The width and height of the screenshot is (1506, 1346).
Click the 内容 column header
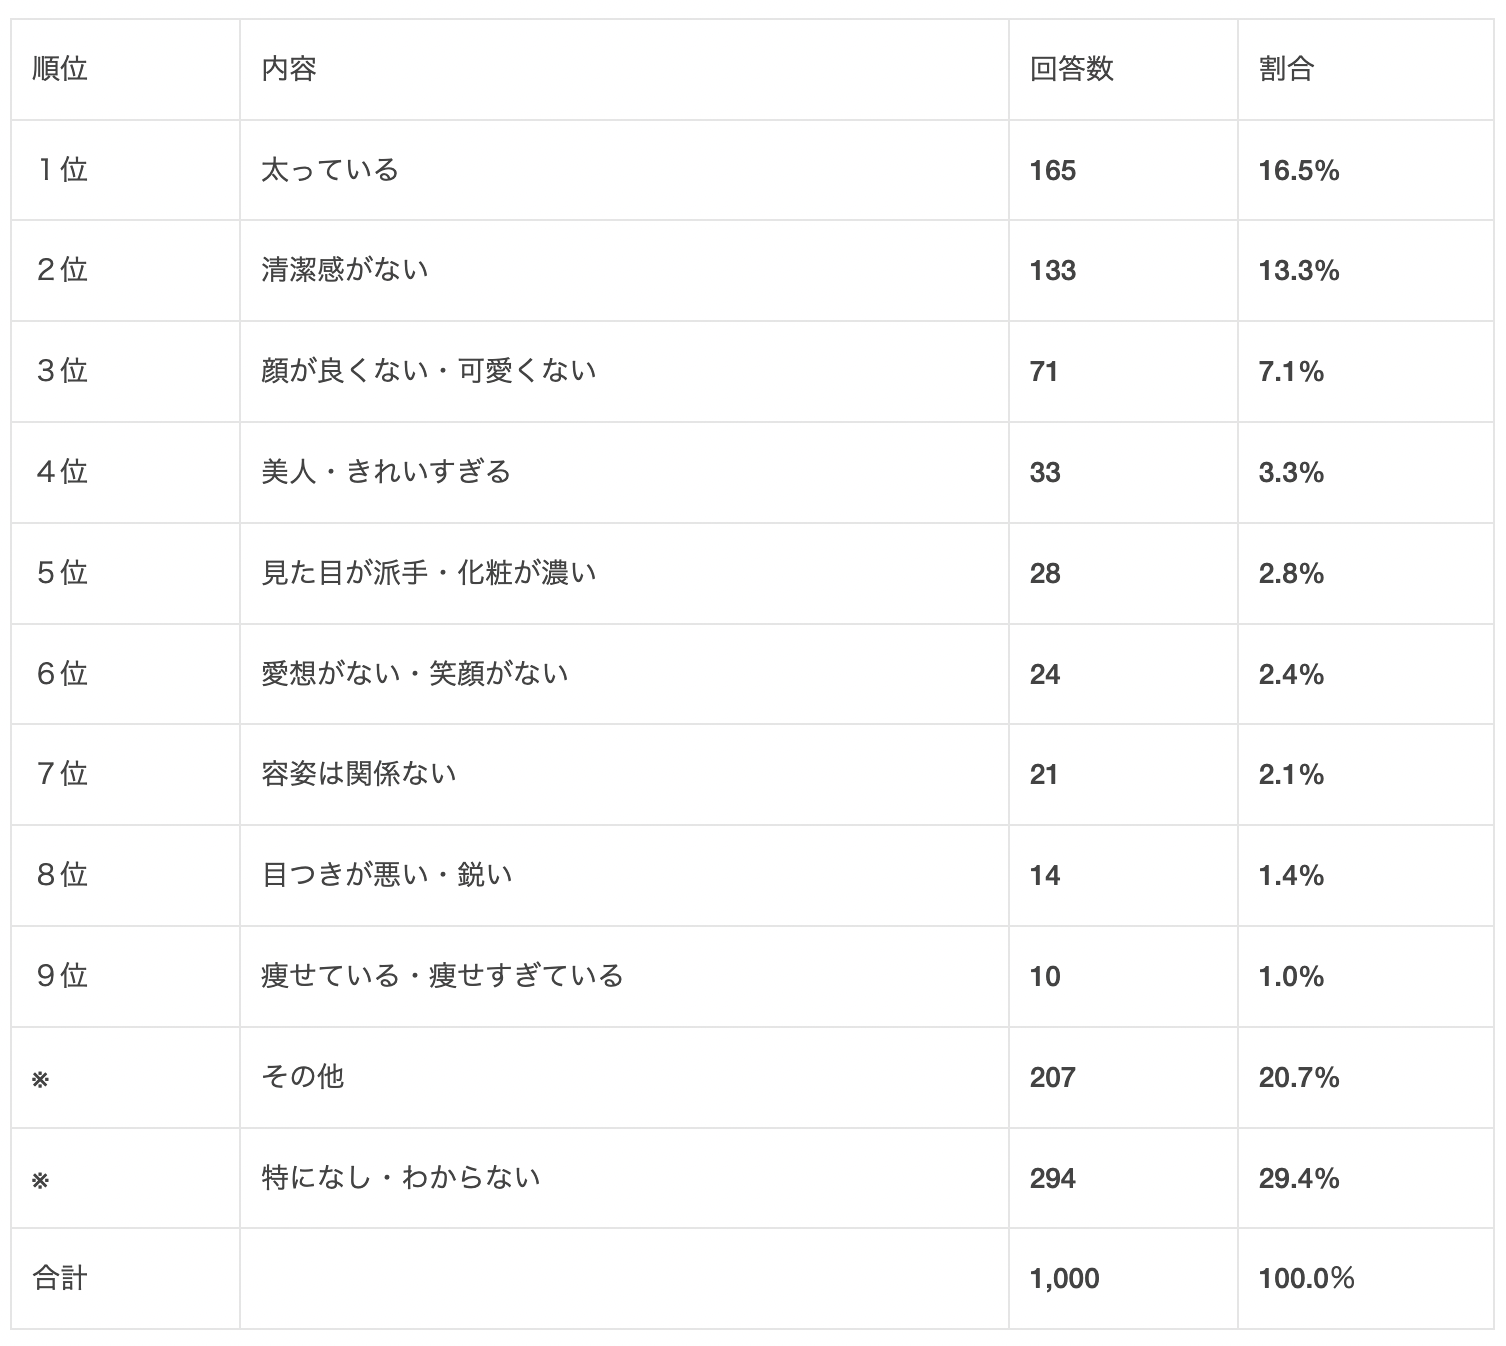289,69
